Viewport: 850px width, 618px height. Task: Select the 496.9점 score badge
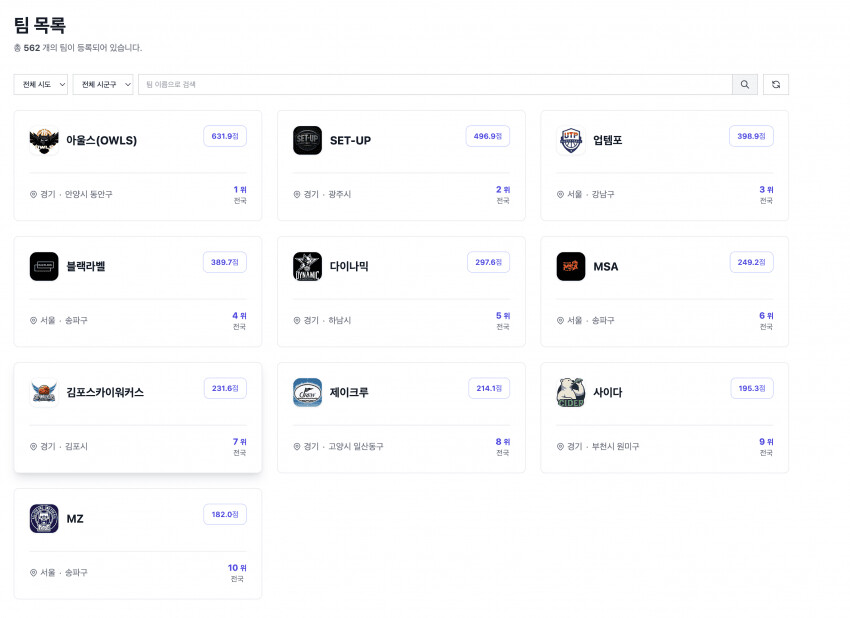(488, 136)
